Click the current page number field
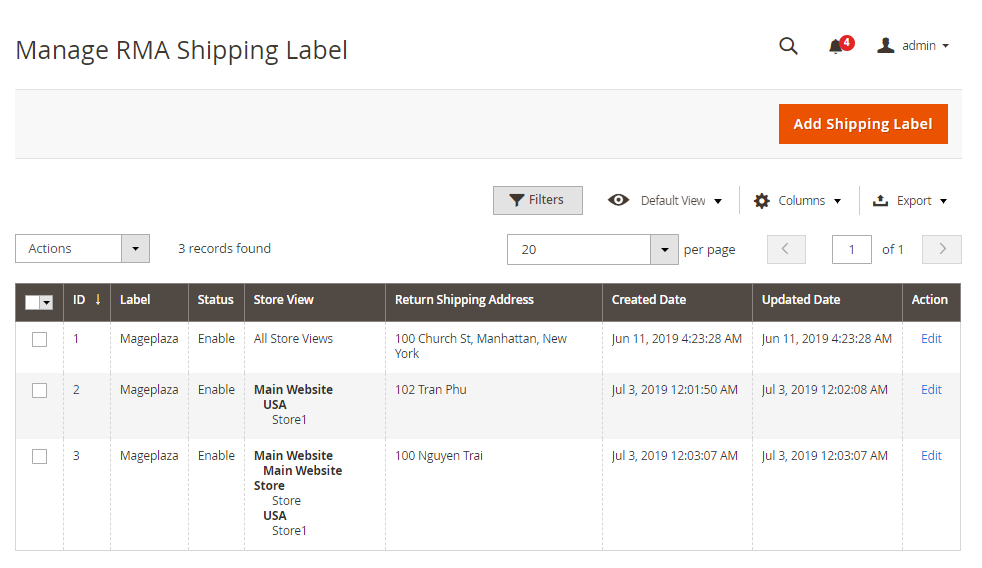 pos(851,250)
